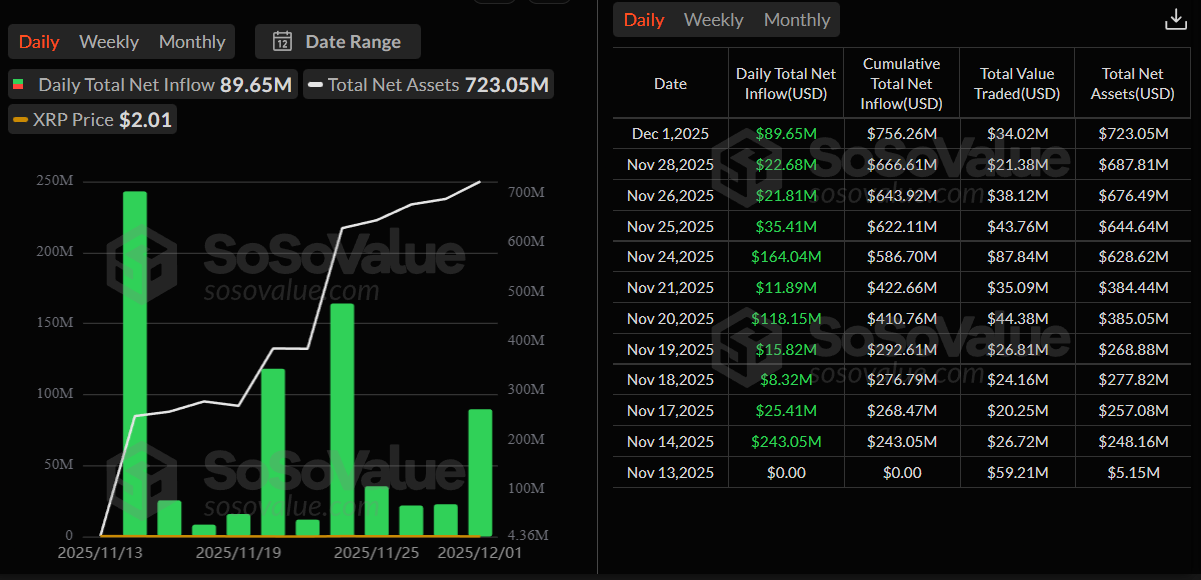1201x580 pixels.
Task: Switch table panel to Weekly view
Action: 713,19
